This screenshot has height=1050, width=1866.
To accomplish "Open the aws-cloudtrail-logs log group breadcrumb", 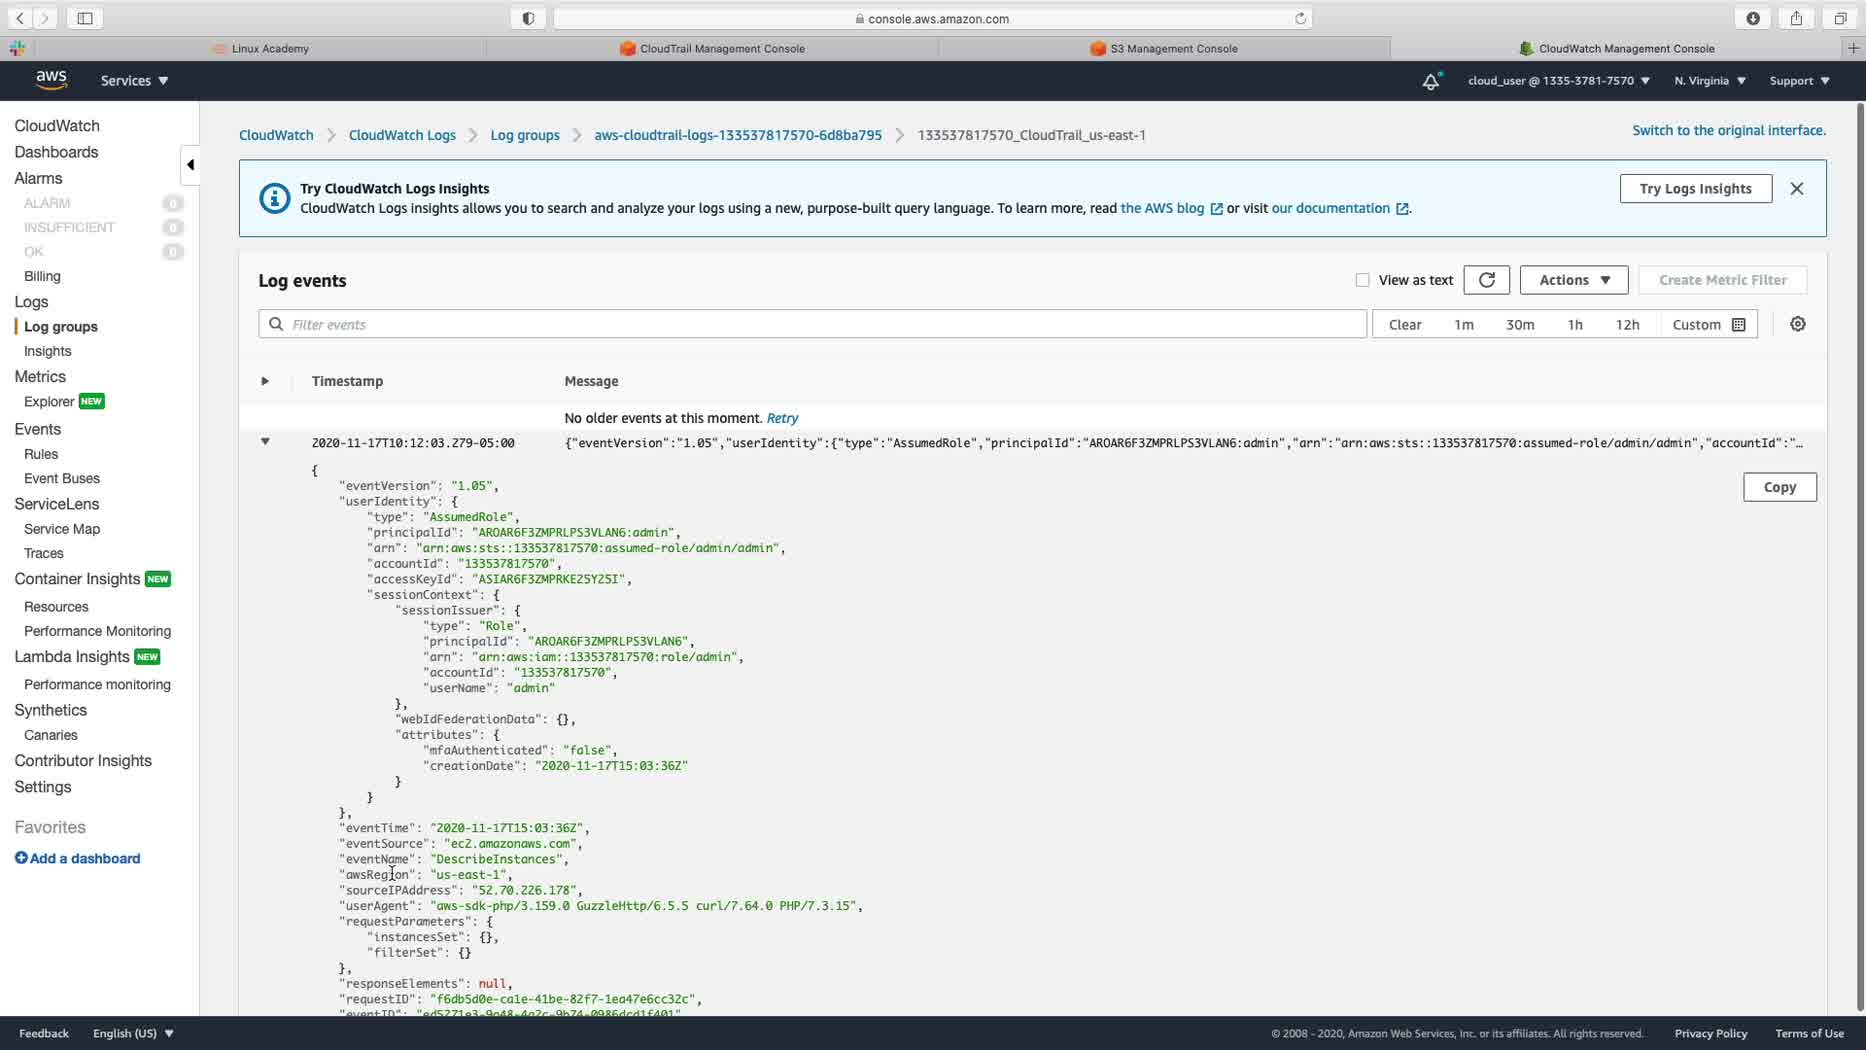I will point(738,135).
